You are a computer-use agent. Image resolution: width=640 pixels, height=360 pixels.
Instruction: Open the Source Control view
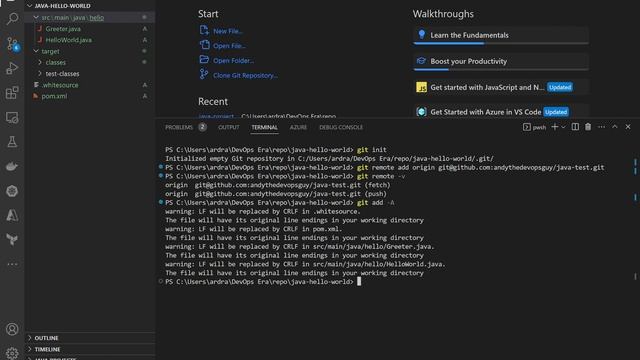tap(12, 44)
